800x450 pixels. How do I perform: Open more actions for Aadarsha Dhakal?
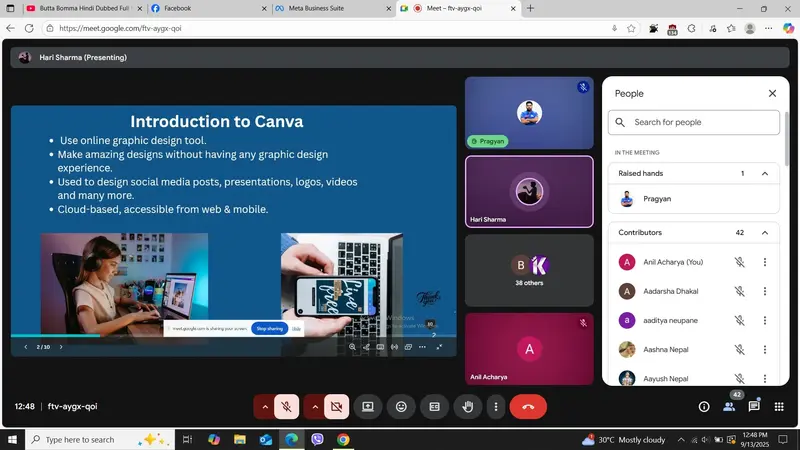click(765, 291)
